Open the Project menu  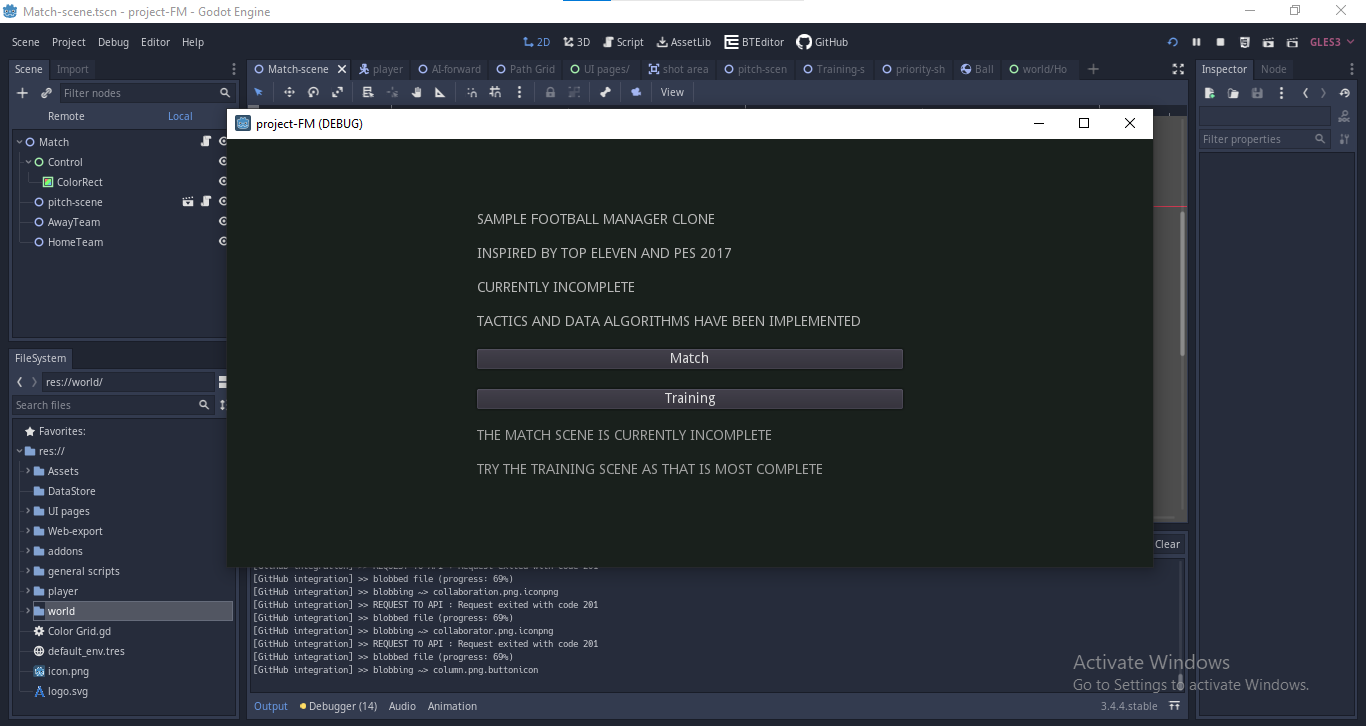click(x=67, y=42)
